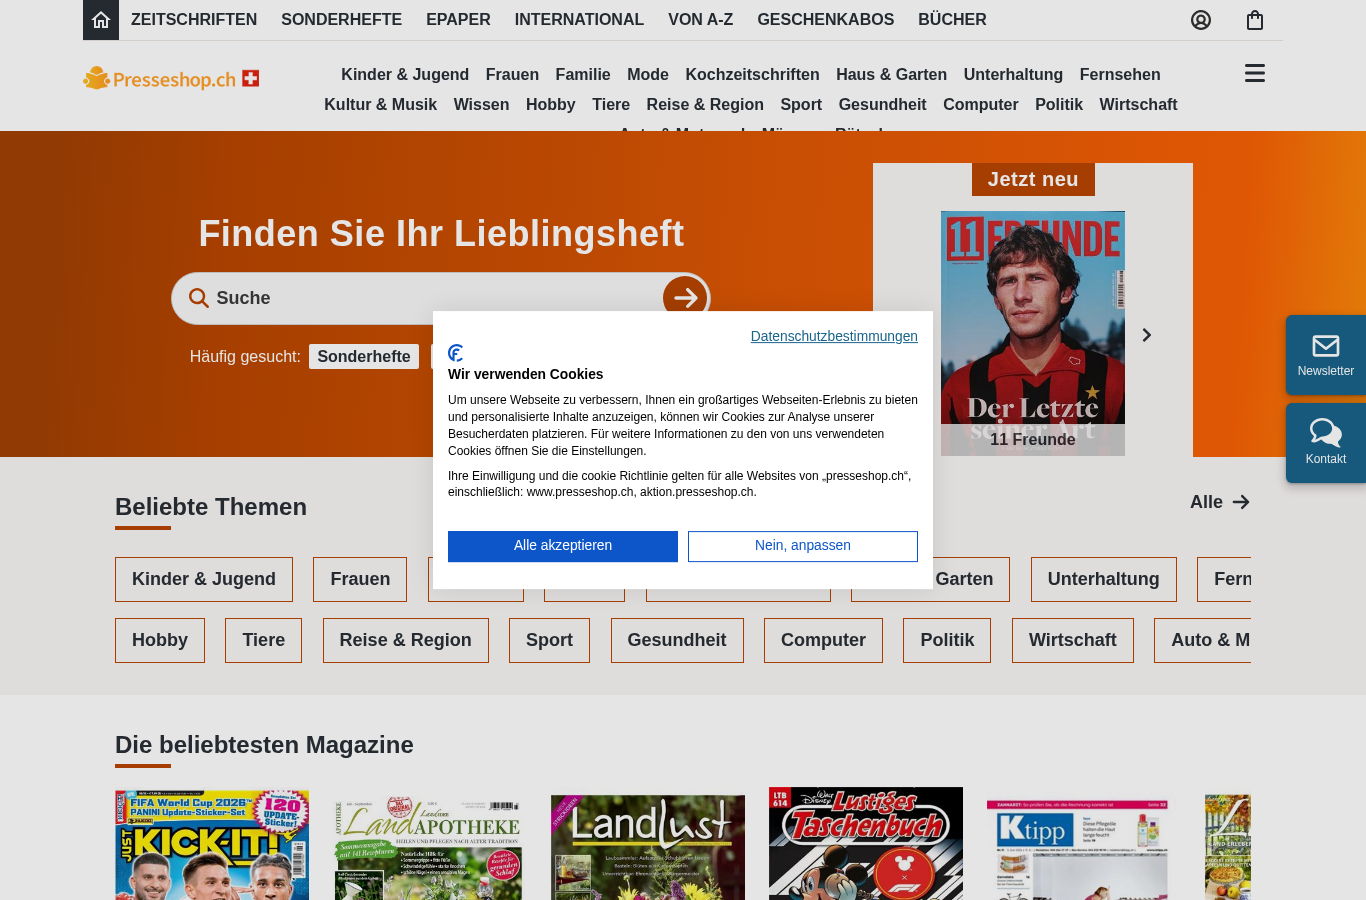Accept all cookies with Alle akzeptieren
The width and height of the screenshot is (1366, 900).
[x=563, y=546]
